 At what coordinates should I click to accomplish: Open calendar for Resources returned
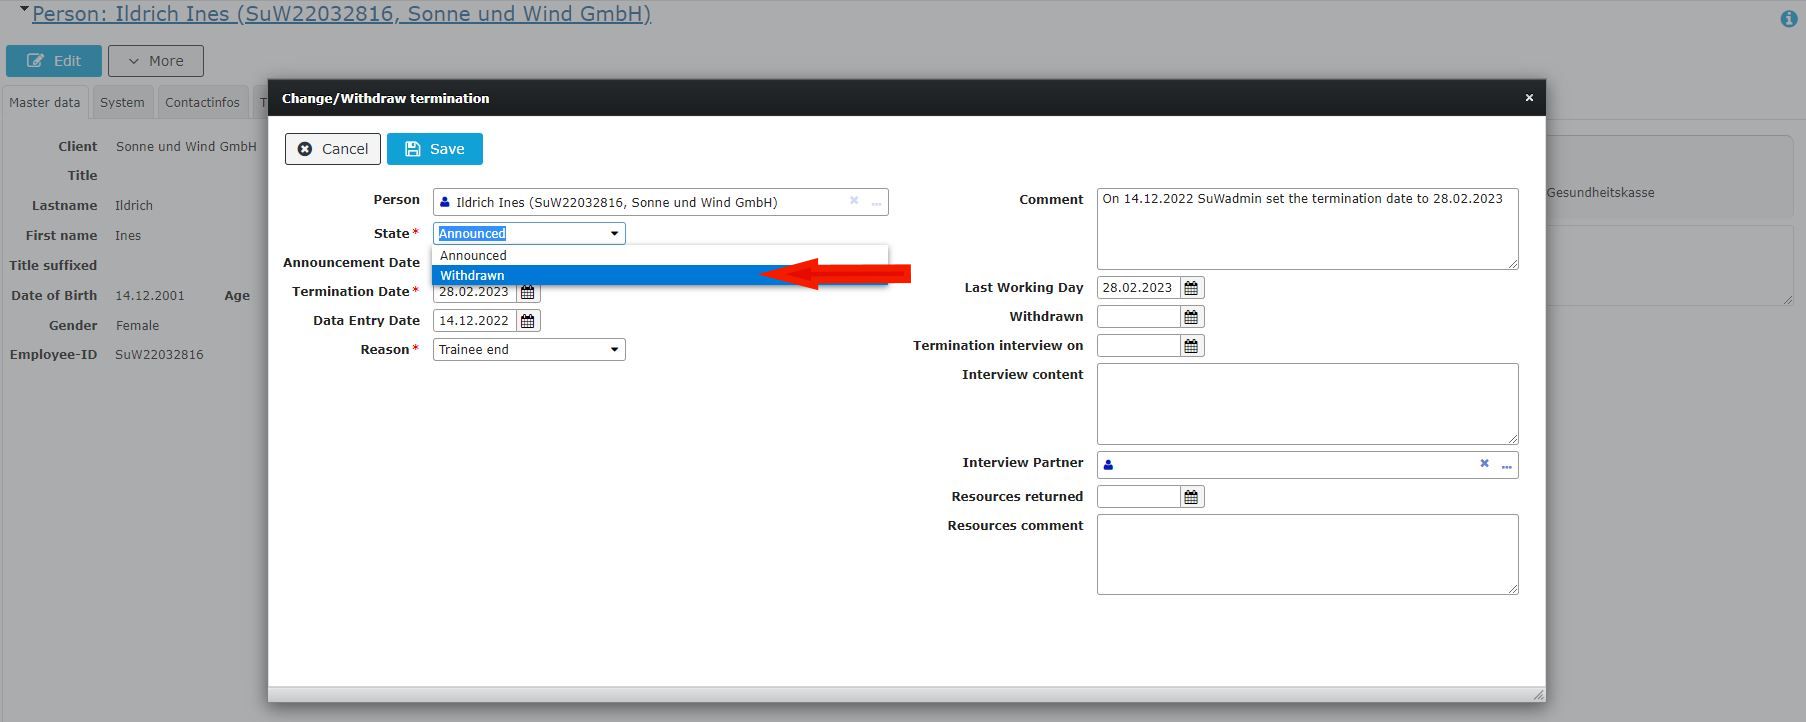pyautogui.click(x=1191, y=497)
